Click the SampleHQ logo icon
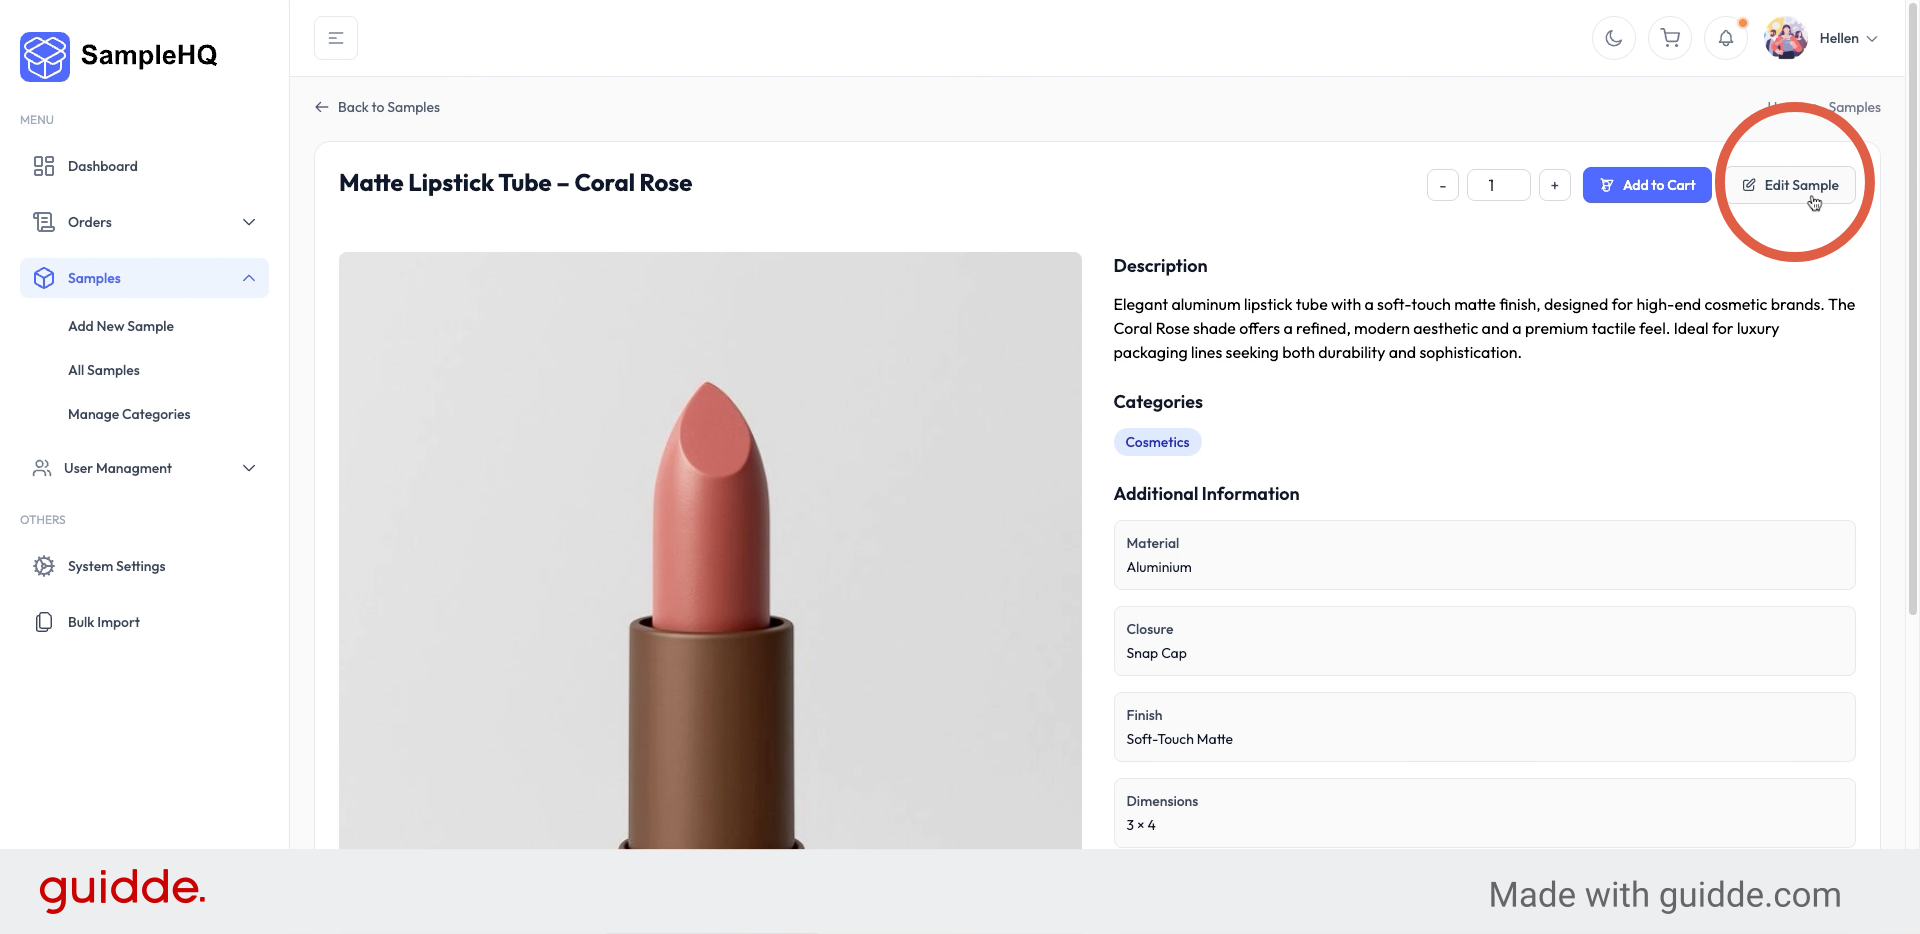The image size is (1920, 934). (45, 56)
